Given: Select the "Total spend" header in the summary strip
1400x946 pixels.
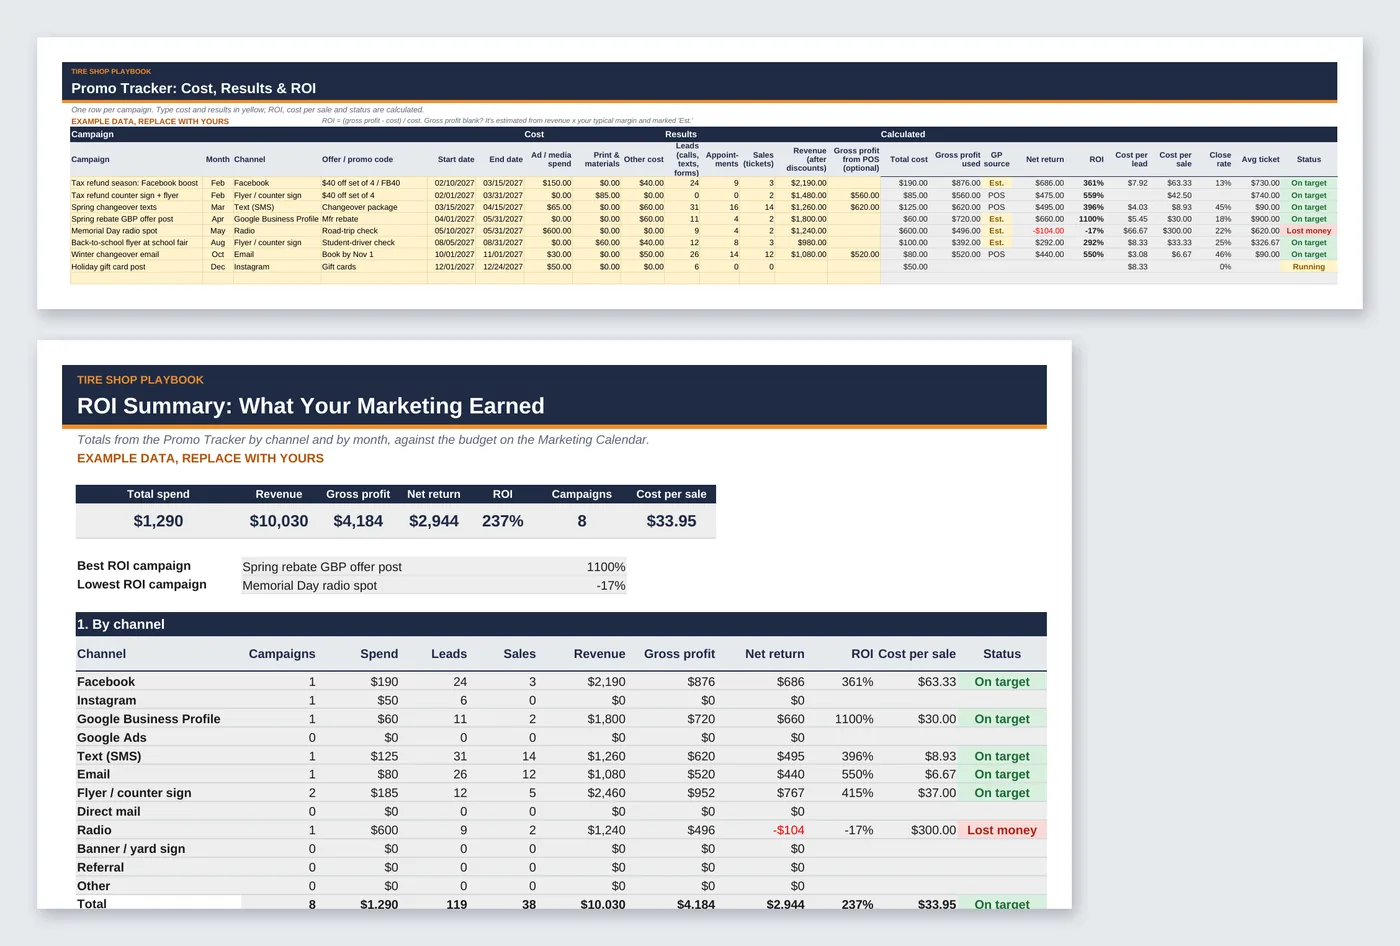Looking at the screenshot, I should tap(158, 494).
